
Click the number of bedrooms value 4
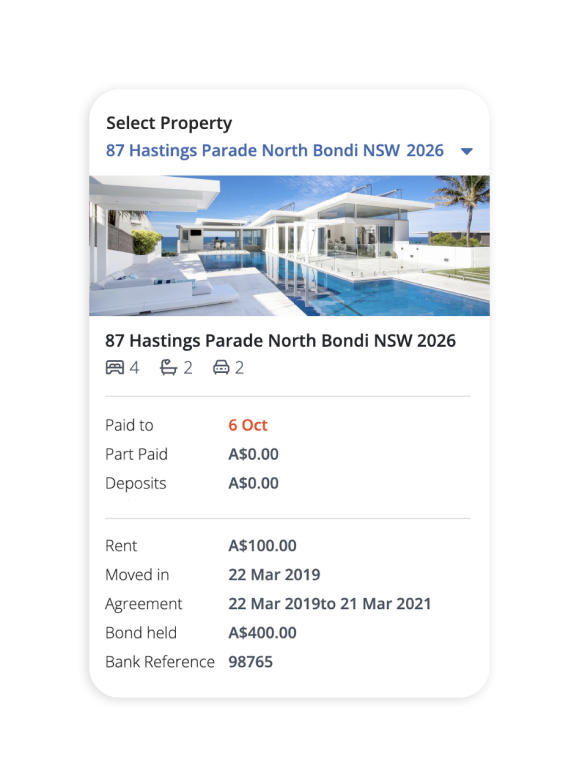[x=134, y=367]
